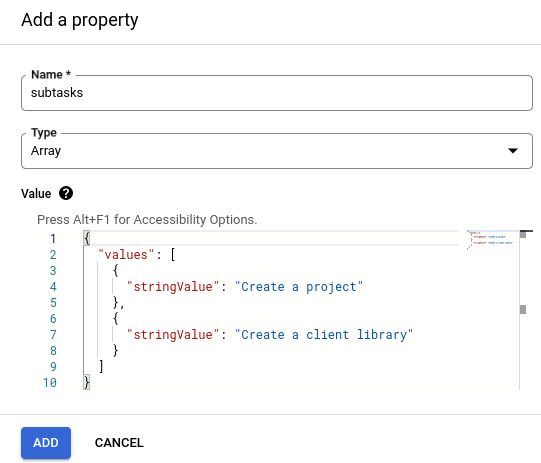Click line number 10 in the editor
This screenshot has height=463, width=541.
point(50,383)
